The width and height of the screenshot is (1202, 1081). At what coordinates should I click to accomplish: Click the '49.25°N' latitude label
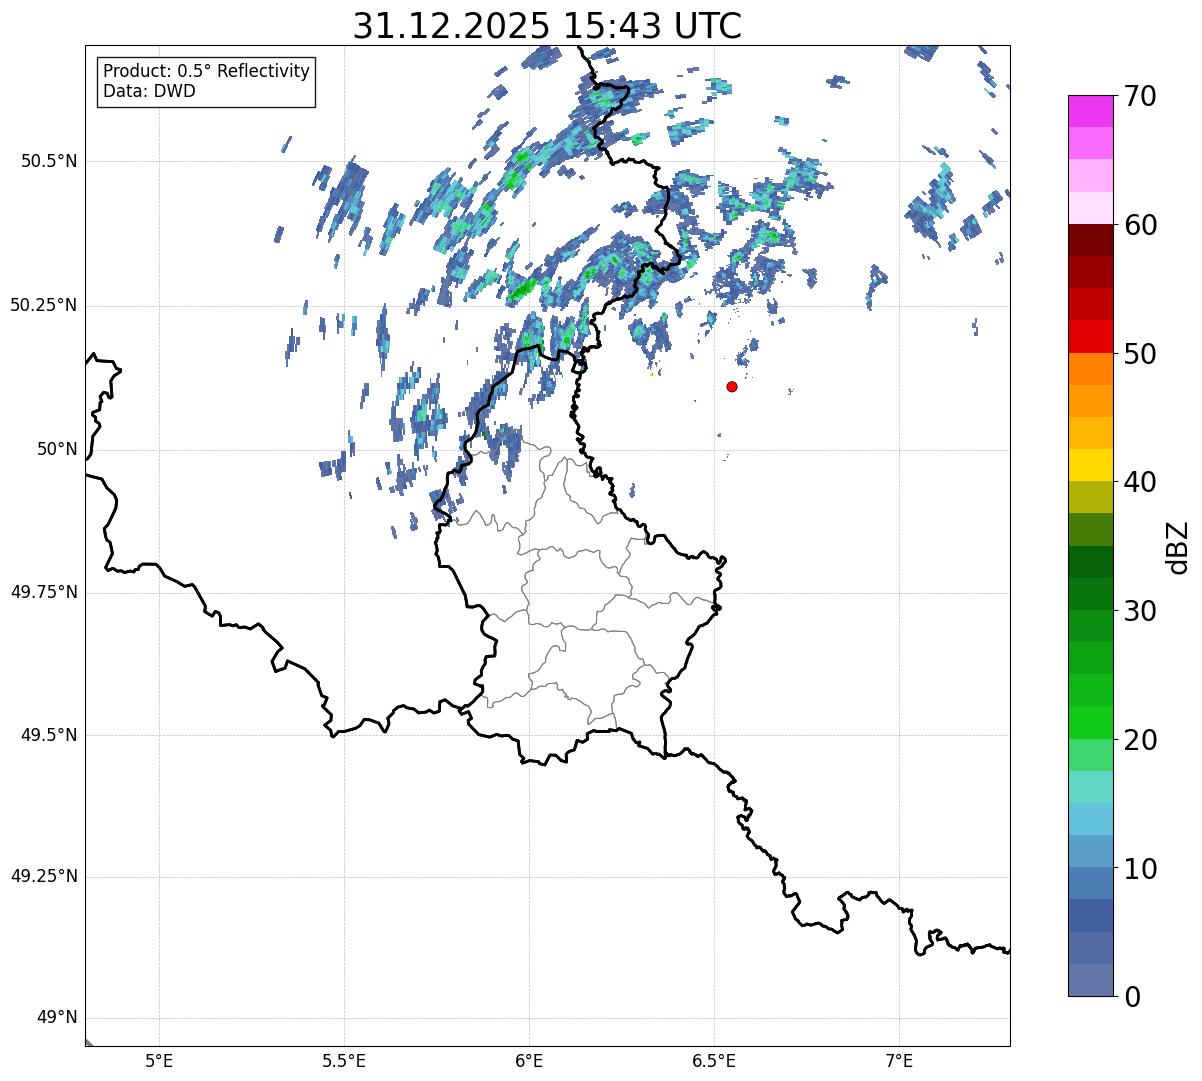point(43,876)
